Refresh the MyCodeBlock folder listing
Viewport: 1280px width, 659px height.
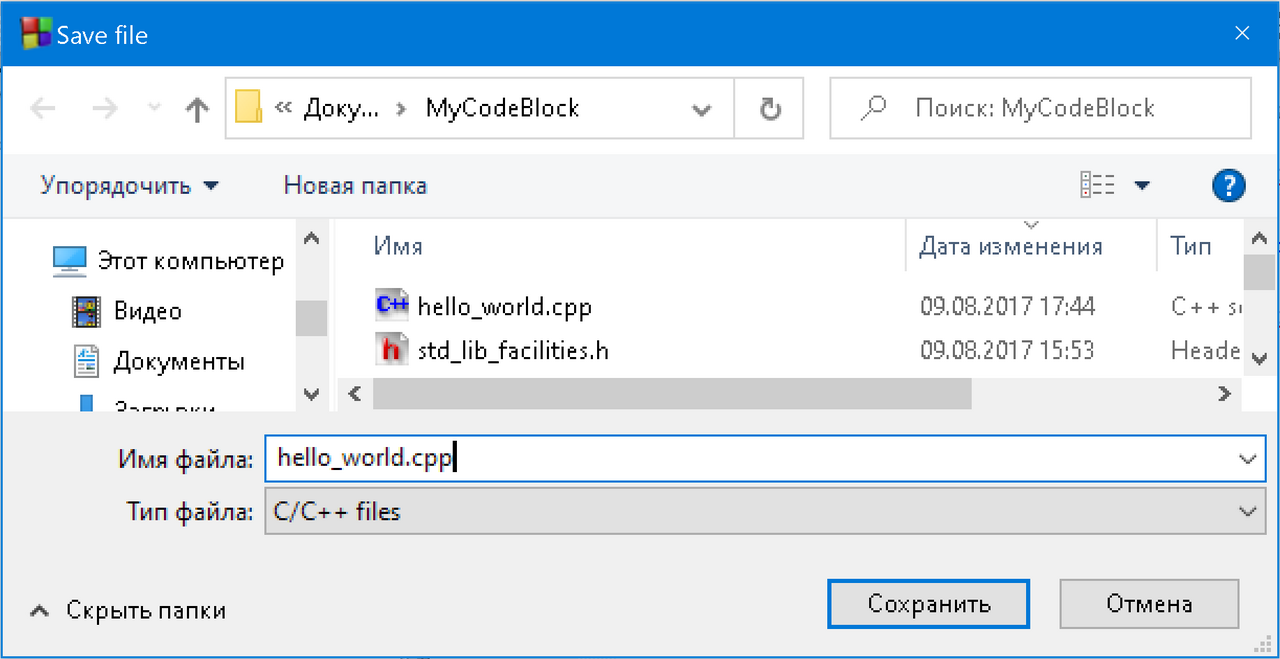[769, 108]
